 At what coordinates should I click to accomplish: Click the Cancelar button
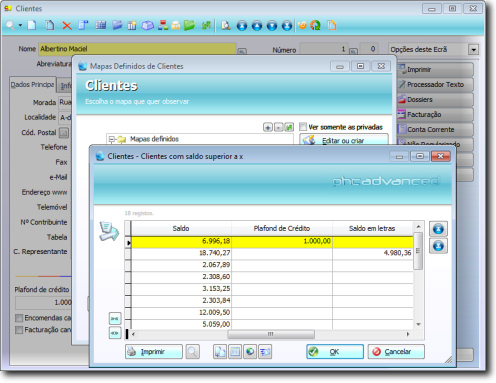396,352
